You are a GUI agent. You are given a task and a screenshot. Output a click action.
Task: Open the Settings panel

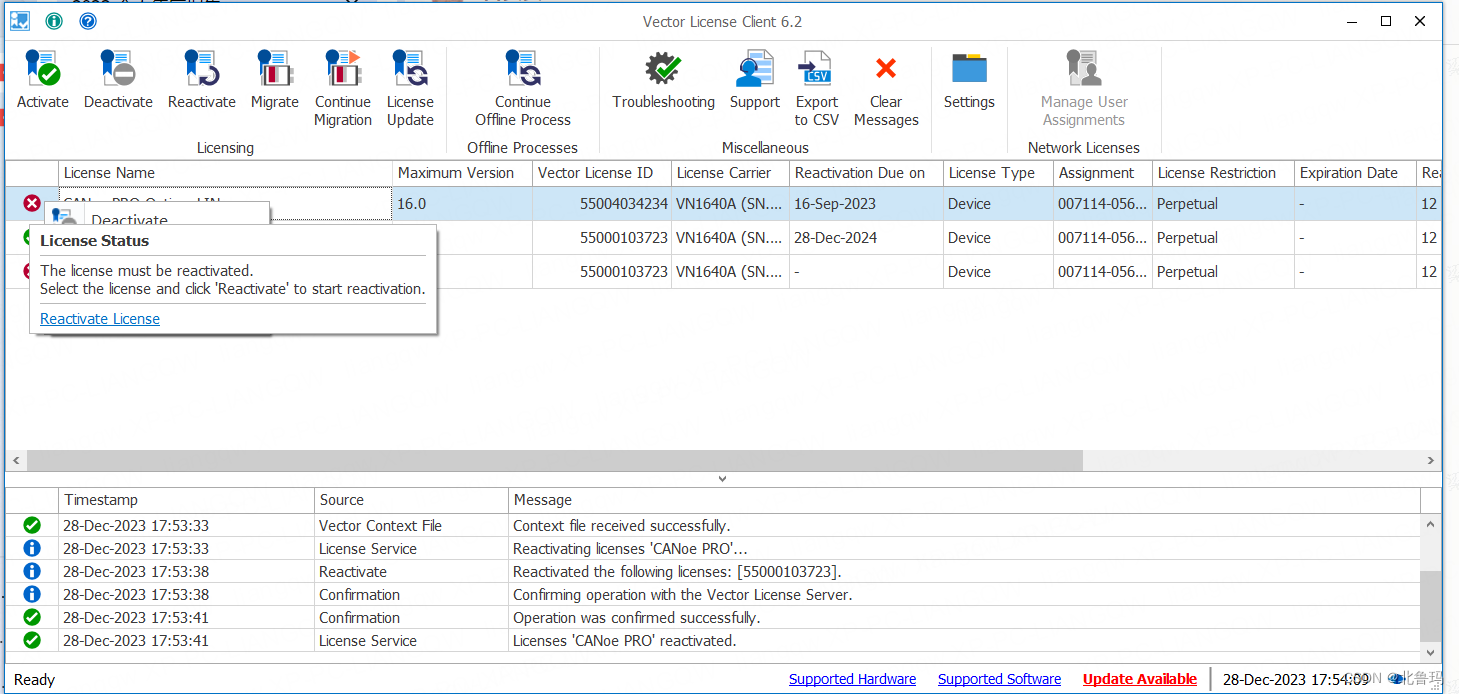tap(968, 78)
